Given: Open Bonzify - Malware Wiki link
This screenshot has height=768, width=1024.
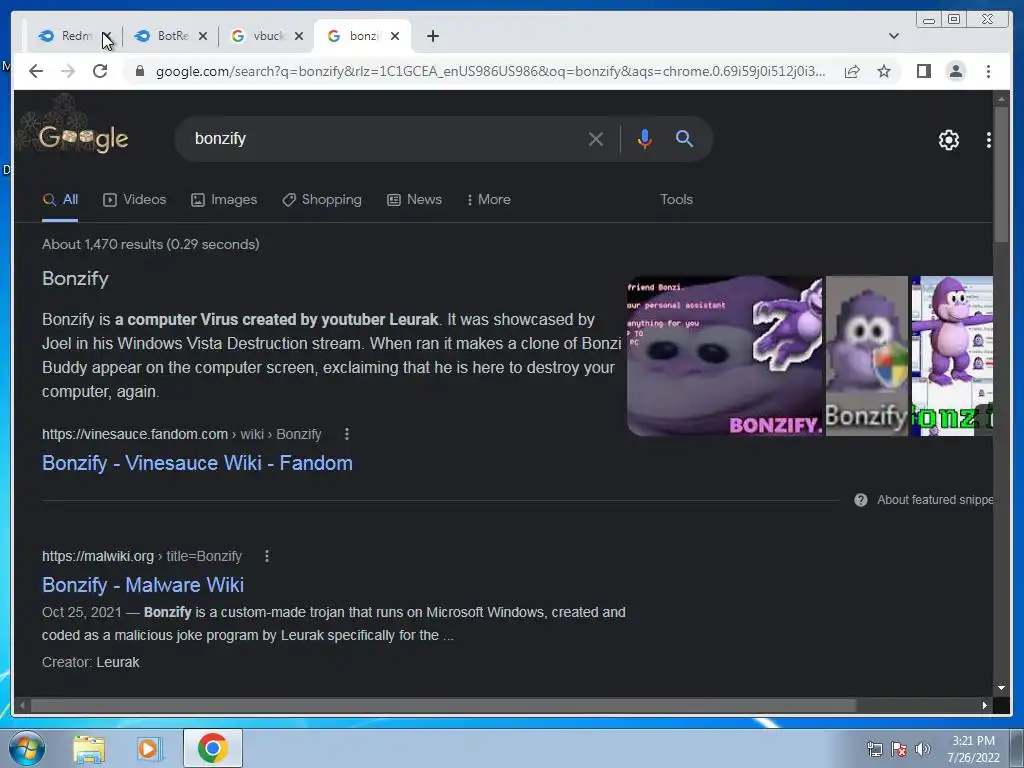Looking at the screenshot, I should pos(143,585).
